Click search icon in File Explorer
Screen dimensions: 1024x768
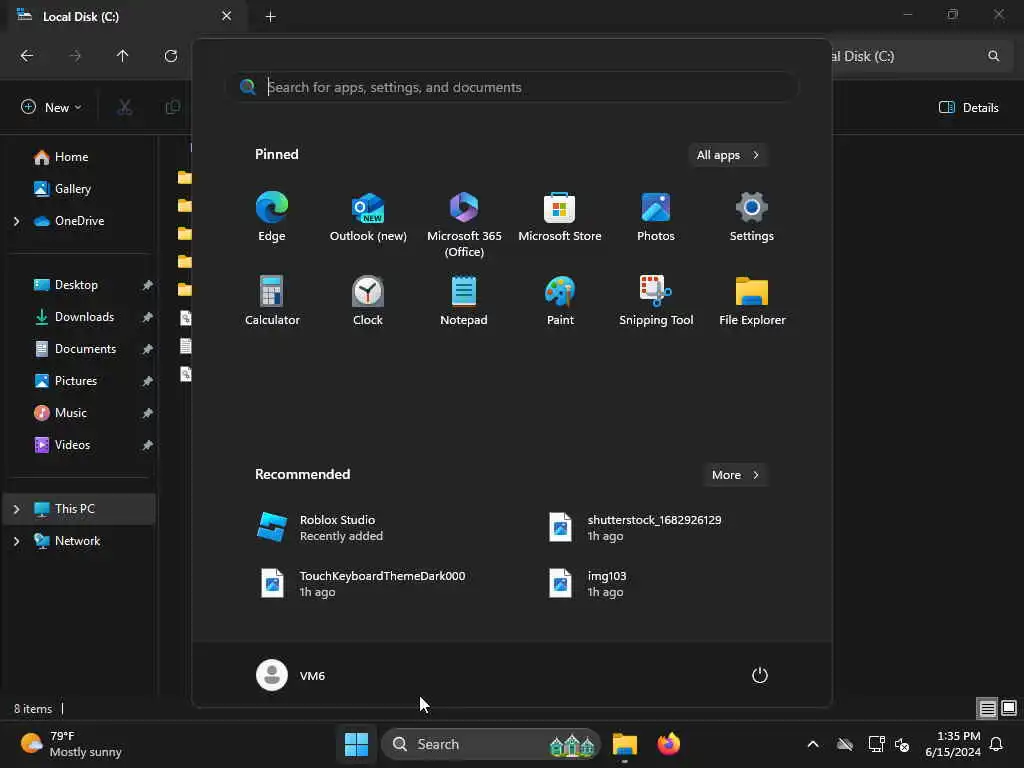click(993, 56)
